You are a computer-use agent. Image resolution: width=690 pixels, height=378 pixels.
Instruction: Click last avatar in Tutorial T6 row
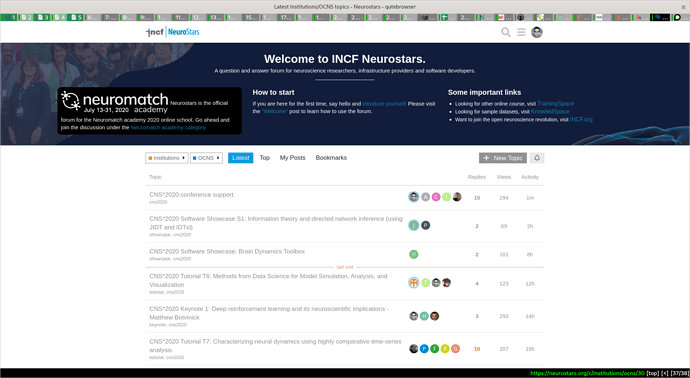pyautogui.click(x=447, y=283)
